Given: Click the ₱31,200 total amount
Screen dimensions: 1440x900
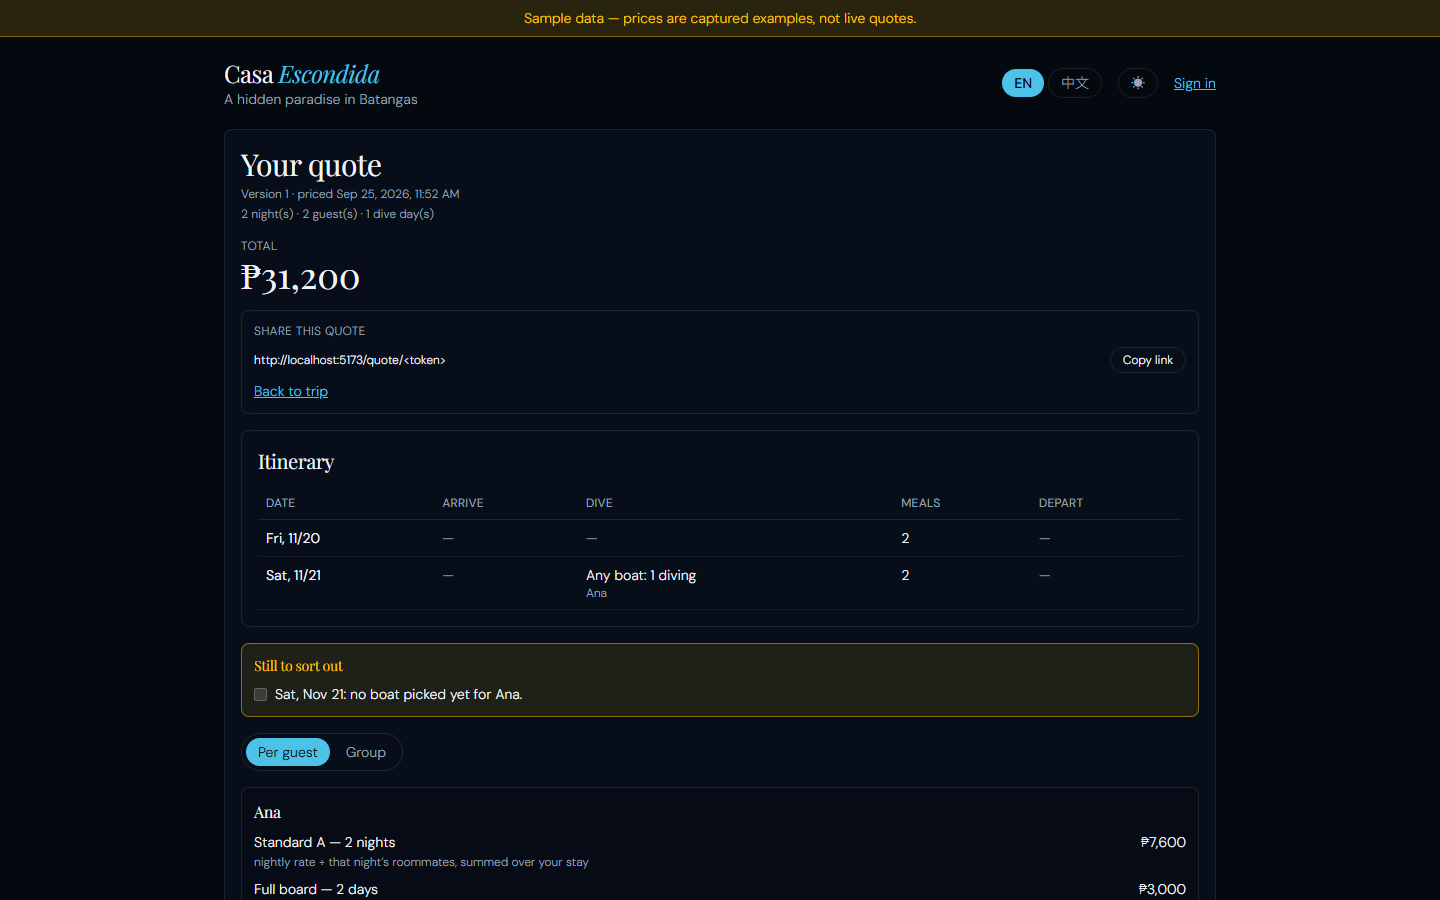Looking at the screenshot, I should pyautogui.click(x=300, y=278).
